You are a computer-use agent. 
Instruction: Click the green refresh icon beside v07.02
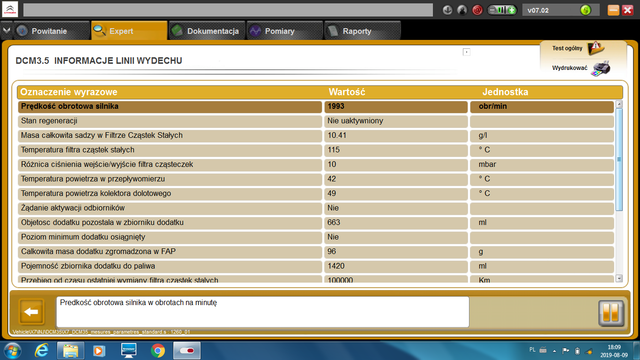585,10
